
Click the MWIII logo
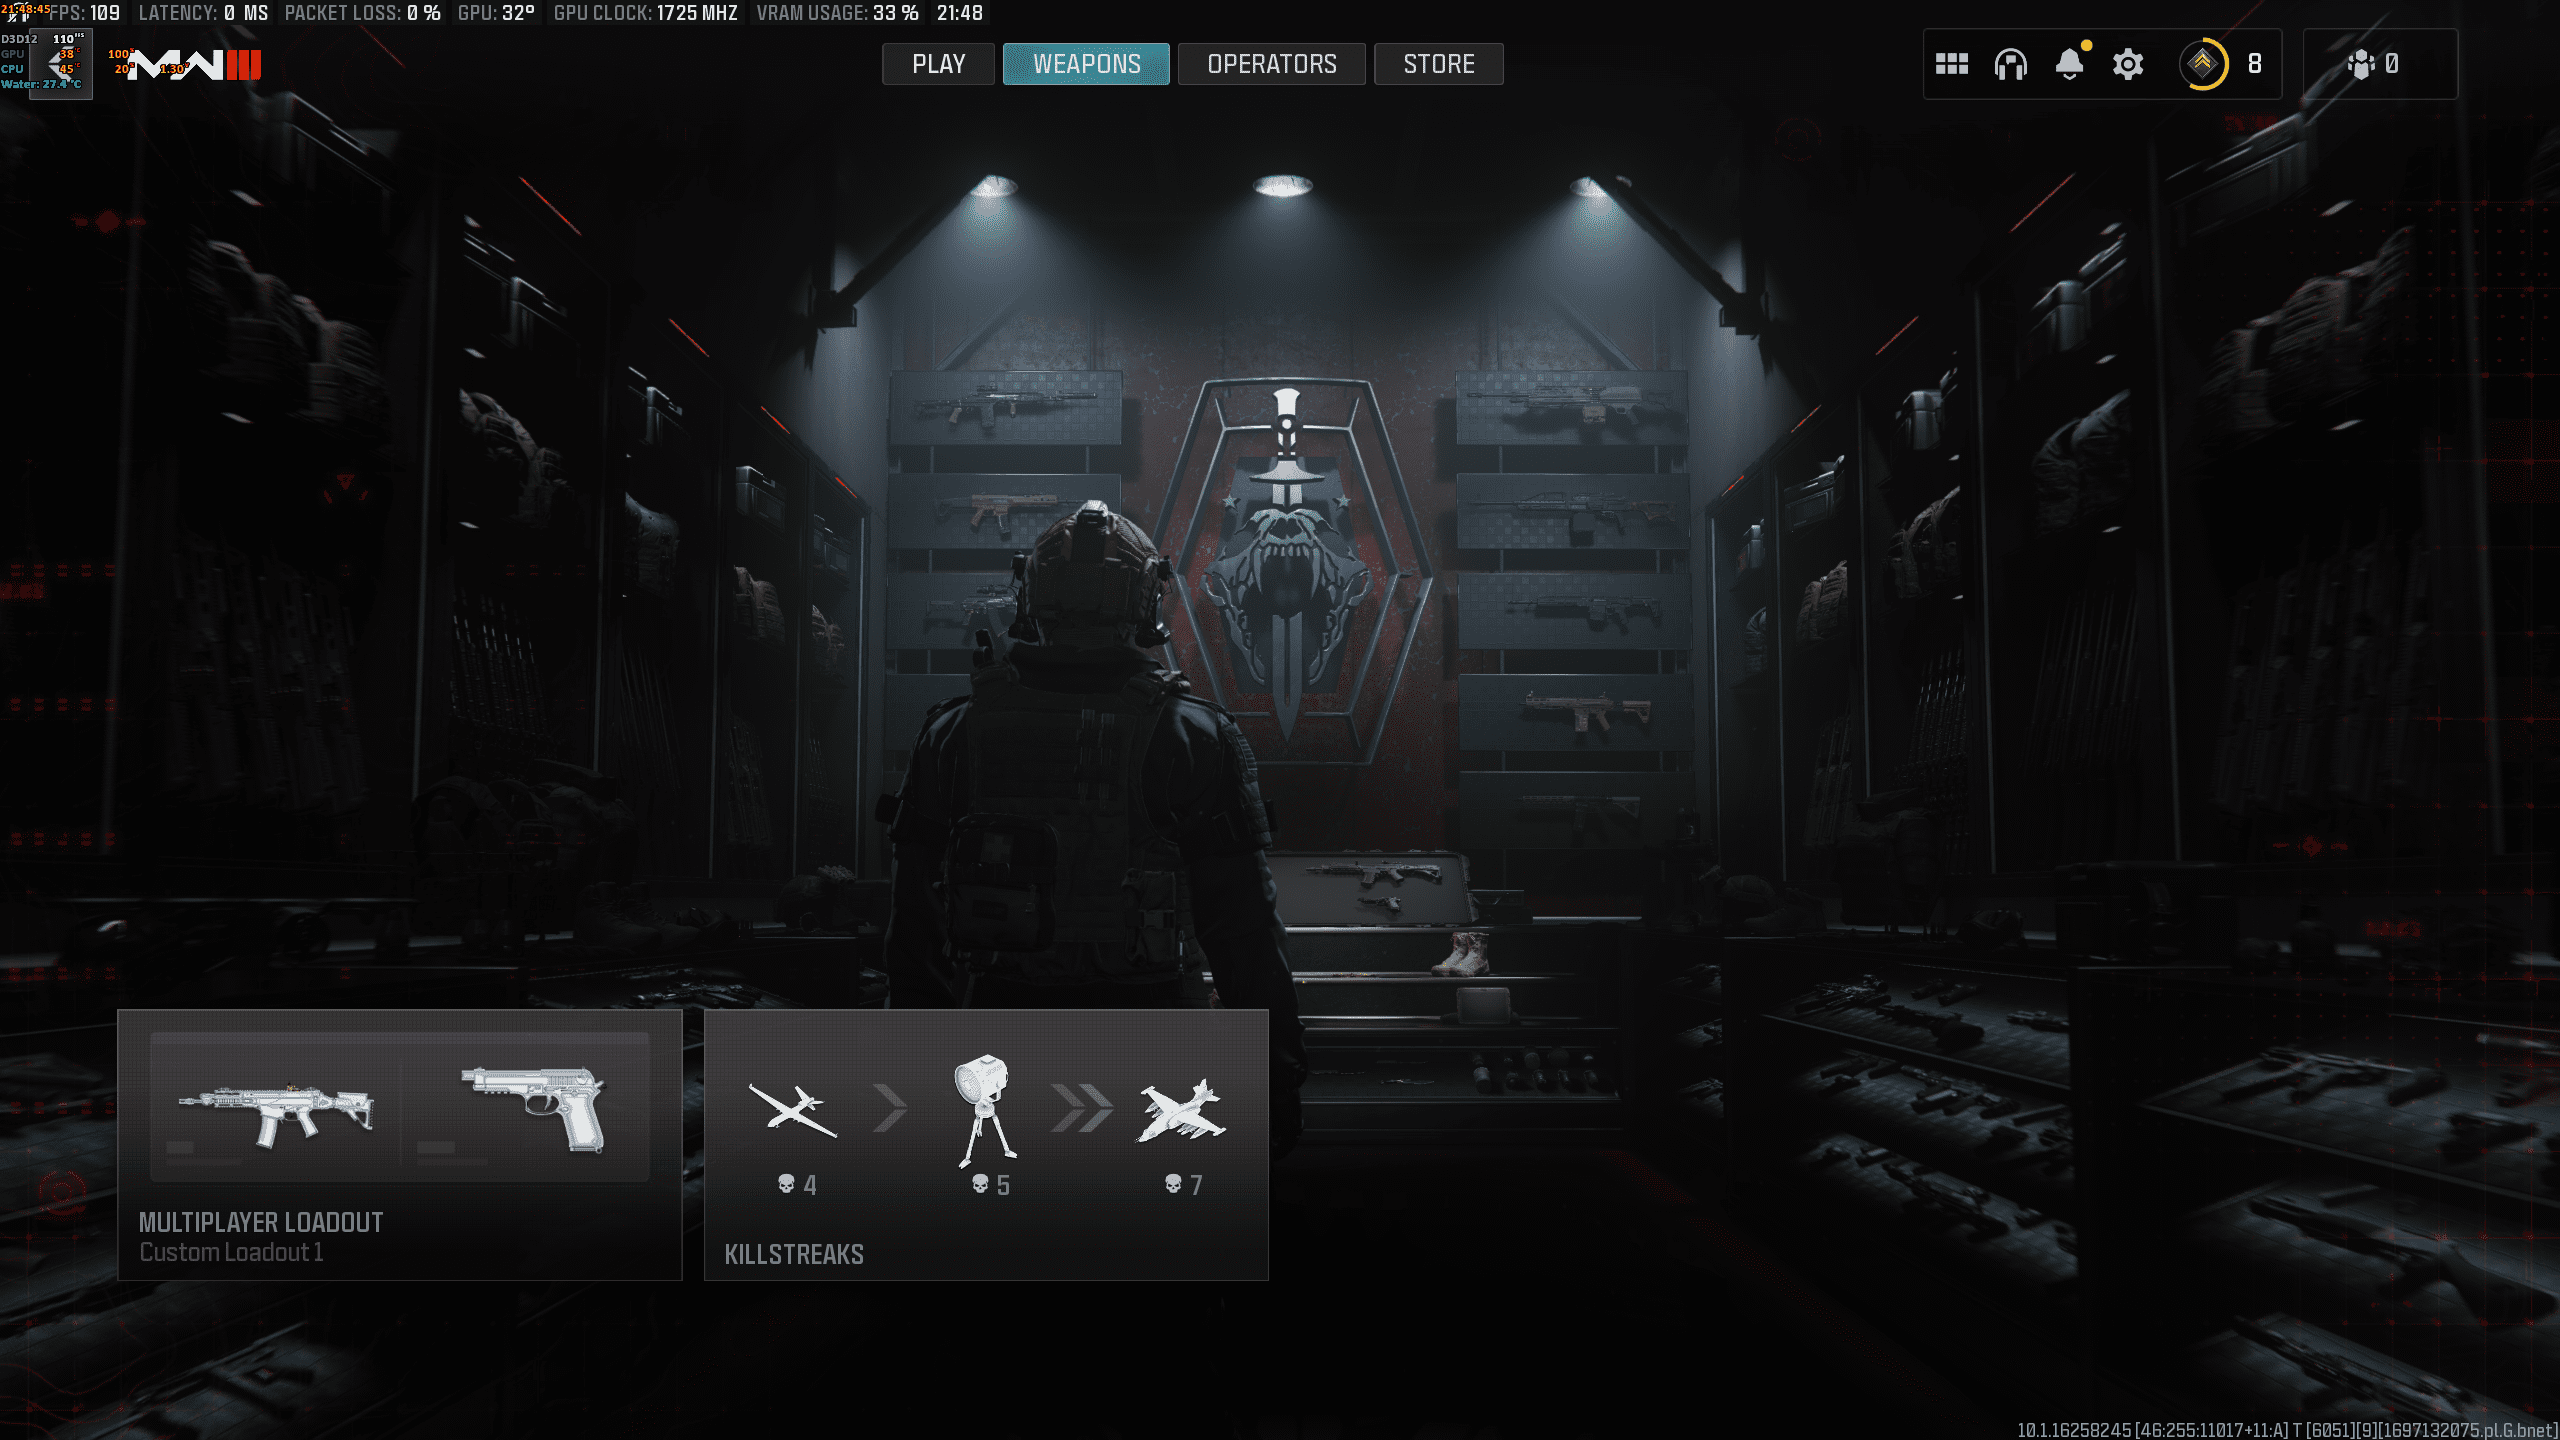[196, 65]
